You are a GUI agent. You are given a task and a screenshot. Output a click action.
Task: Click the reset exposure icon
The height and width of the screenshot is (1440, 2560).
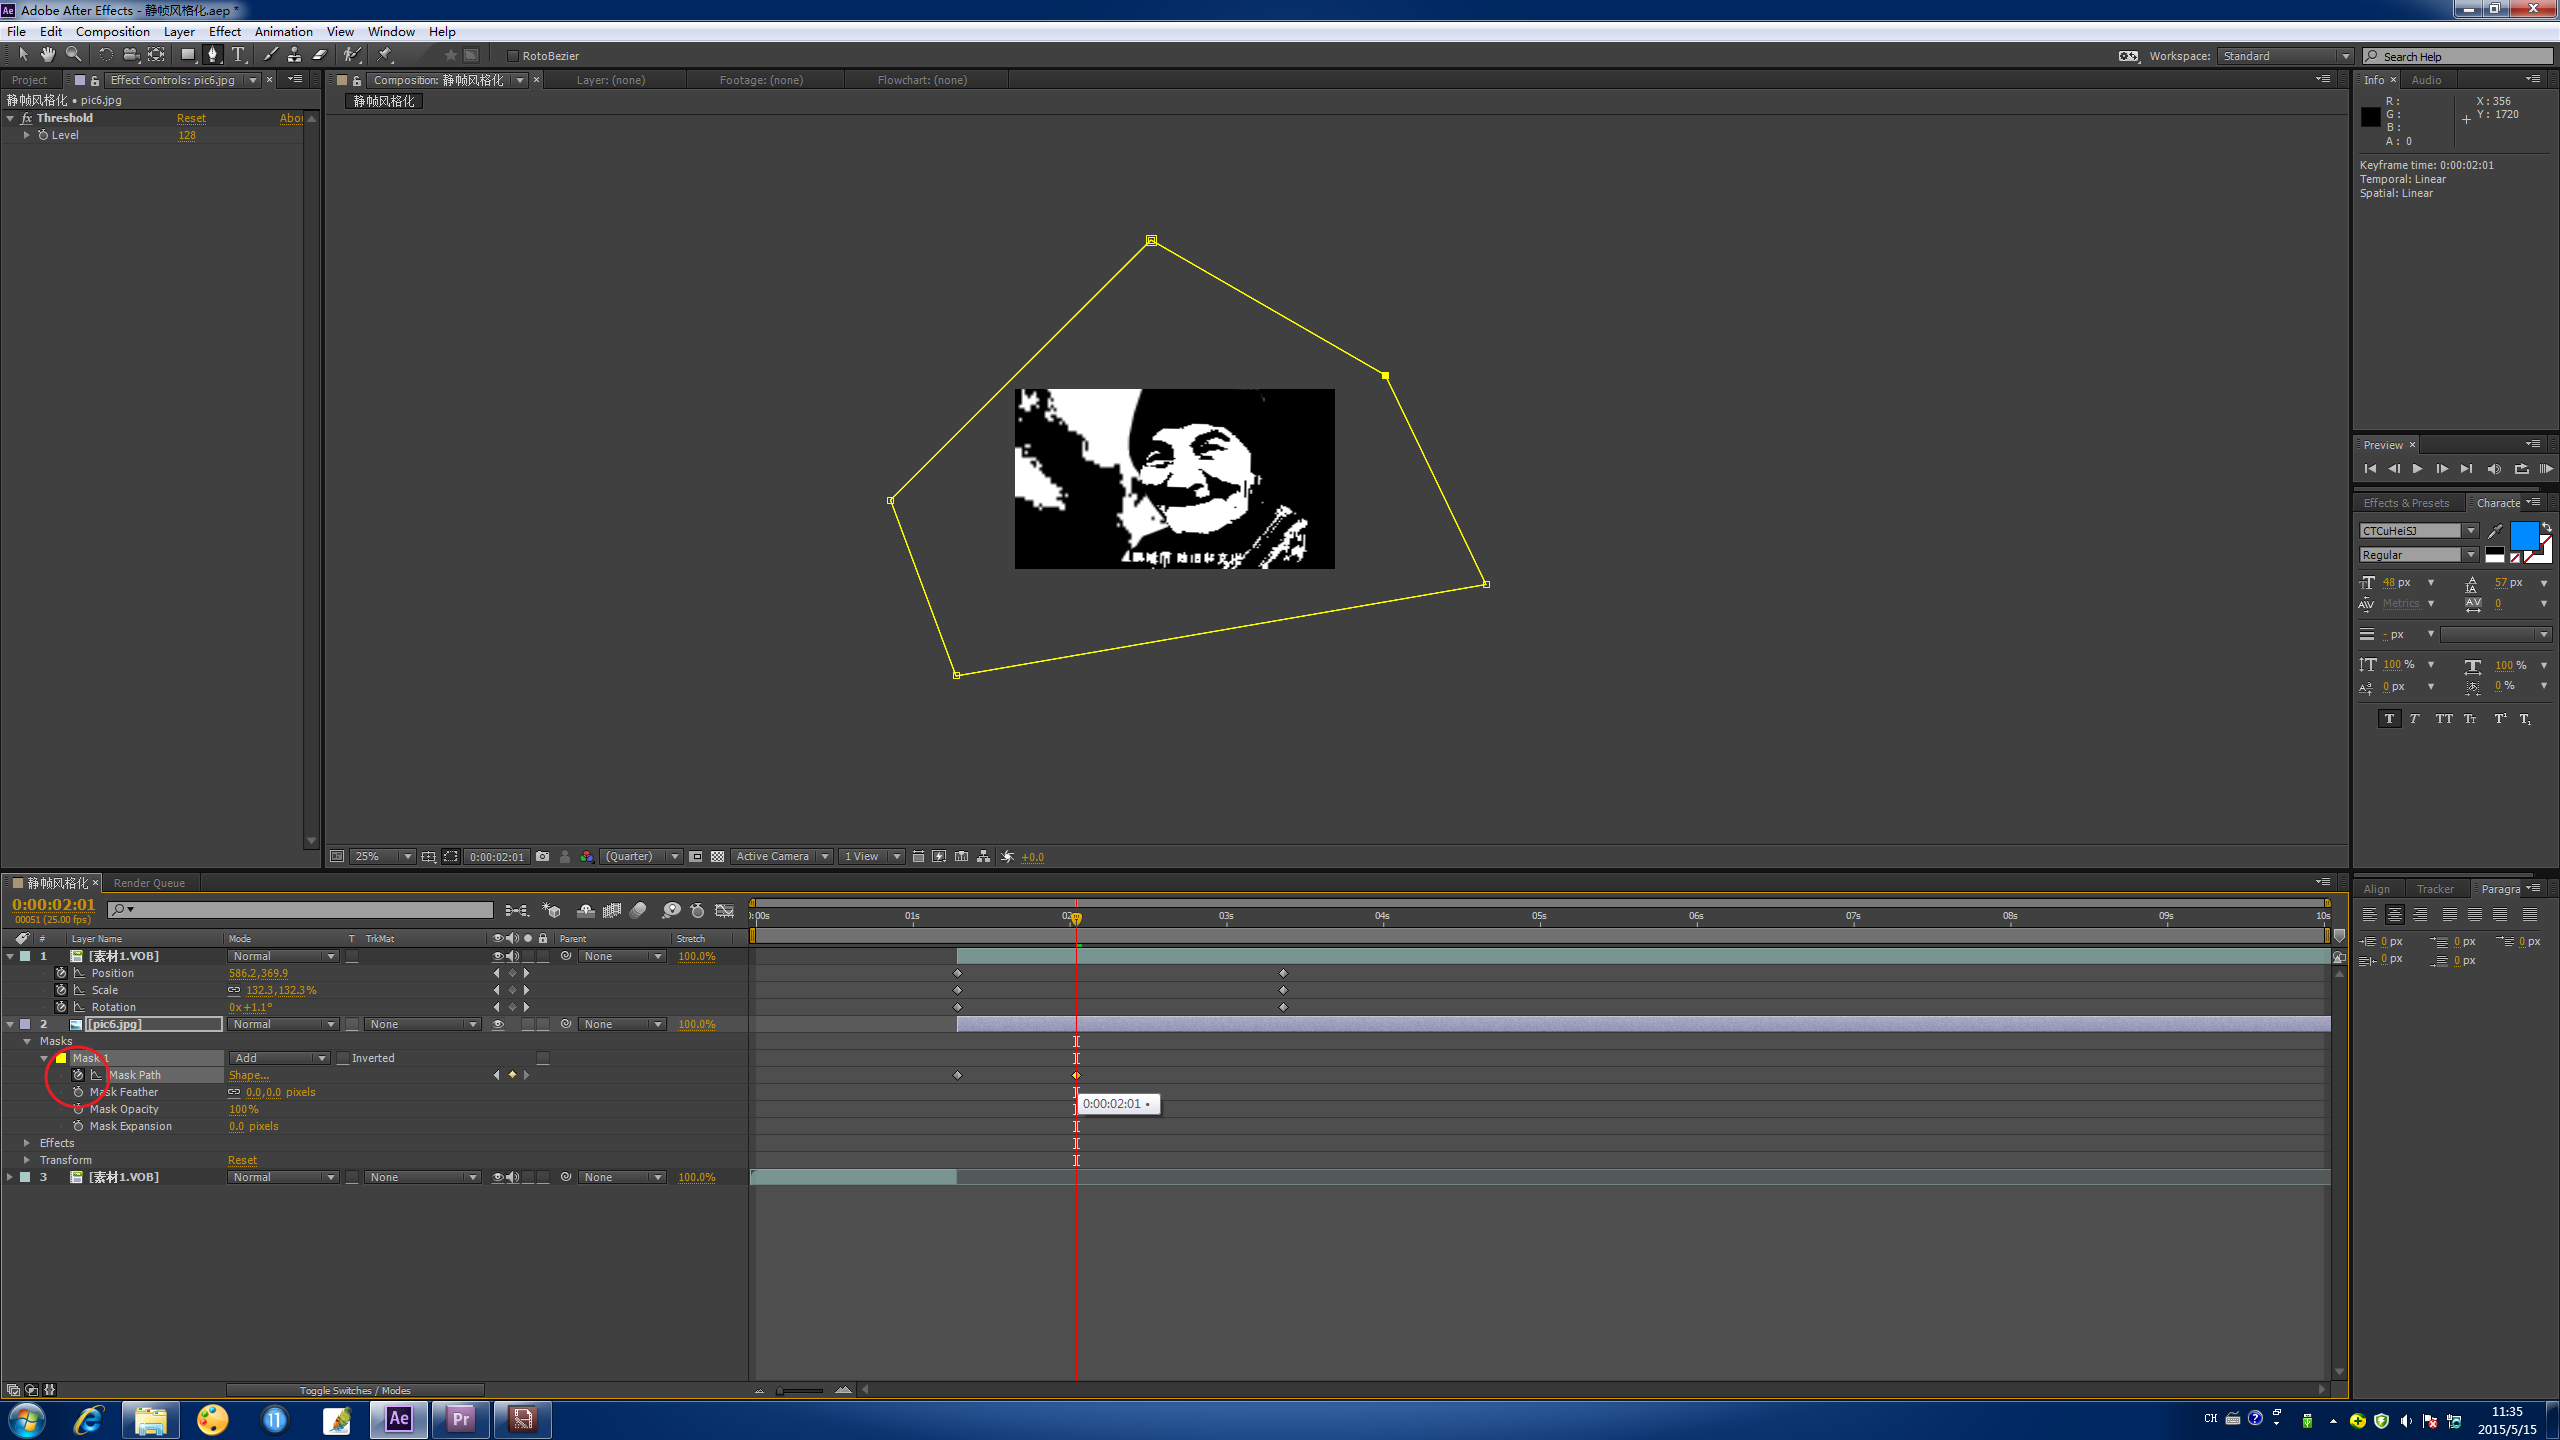pos(1007,857)
